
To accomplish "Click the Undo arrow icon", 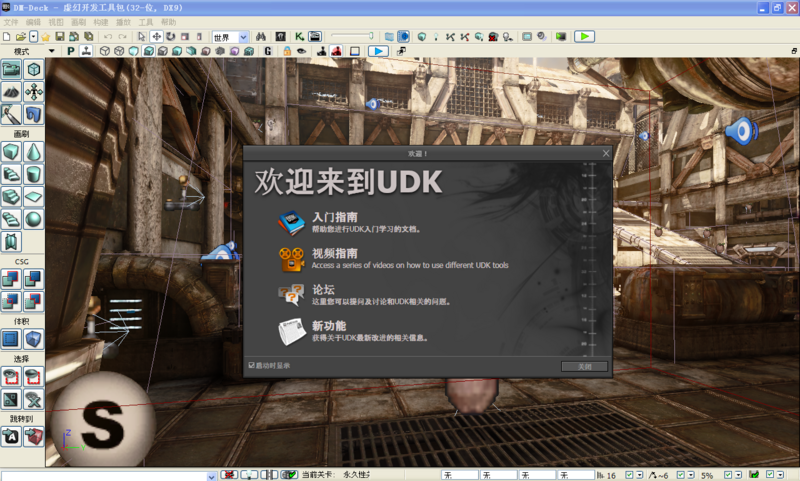I will [x=108, y=37].
